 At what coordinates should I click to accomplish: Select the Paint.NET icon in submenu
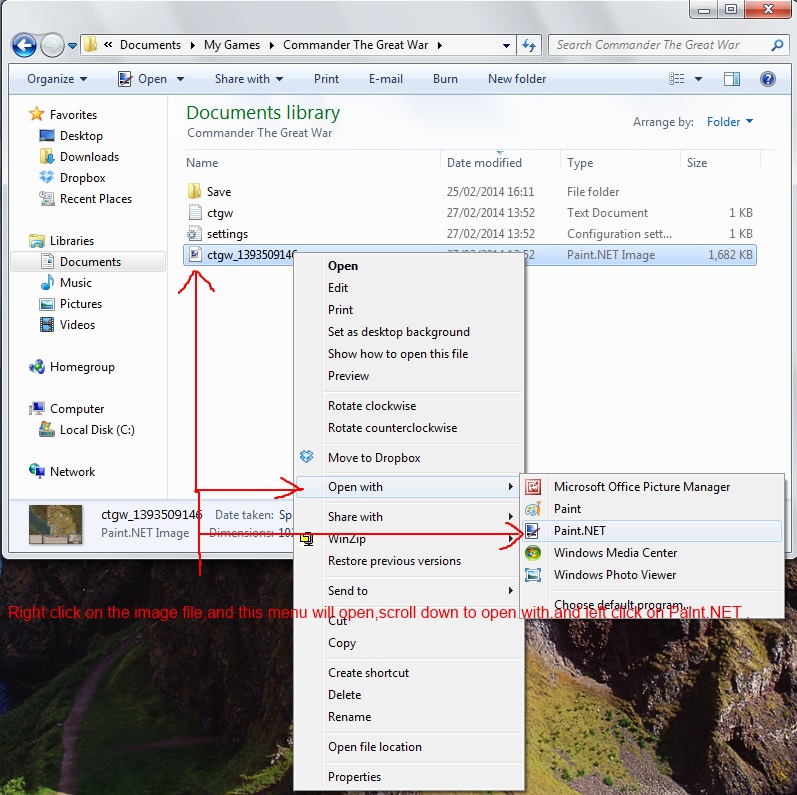coord(533,531)
